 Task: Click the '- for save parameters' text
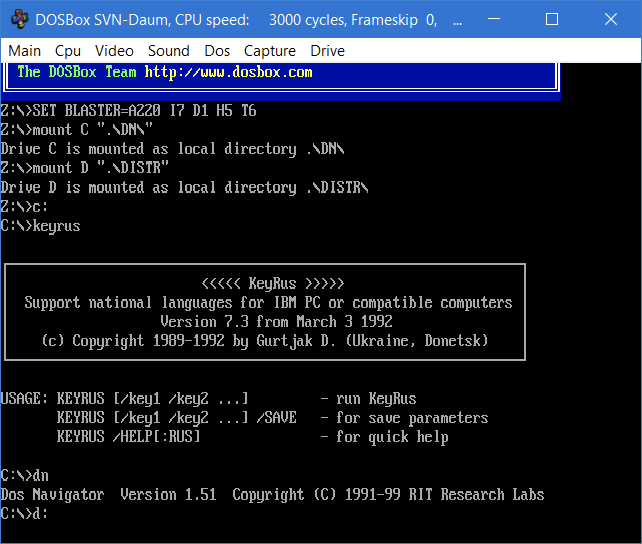(x=405, y=418)
